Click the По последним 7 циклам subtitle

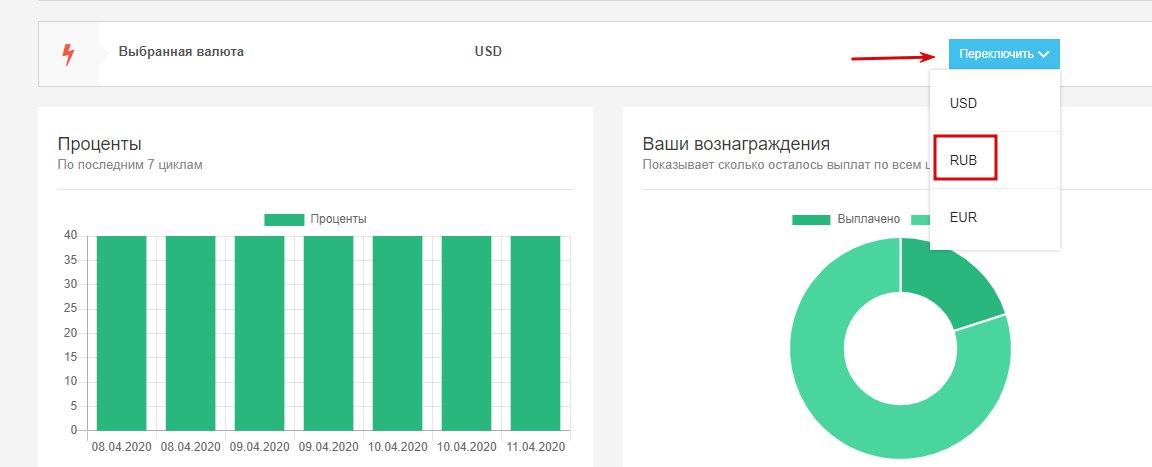(x=130, y=165)
